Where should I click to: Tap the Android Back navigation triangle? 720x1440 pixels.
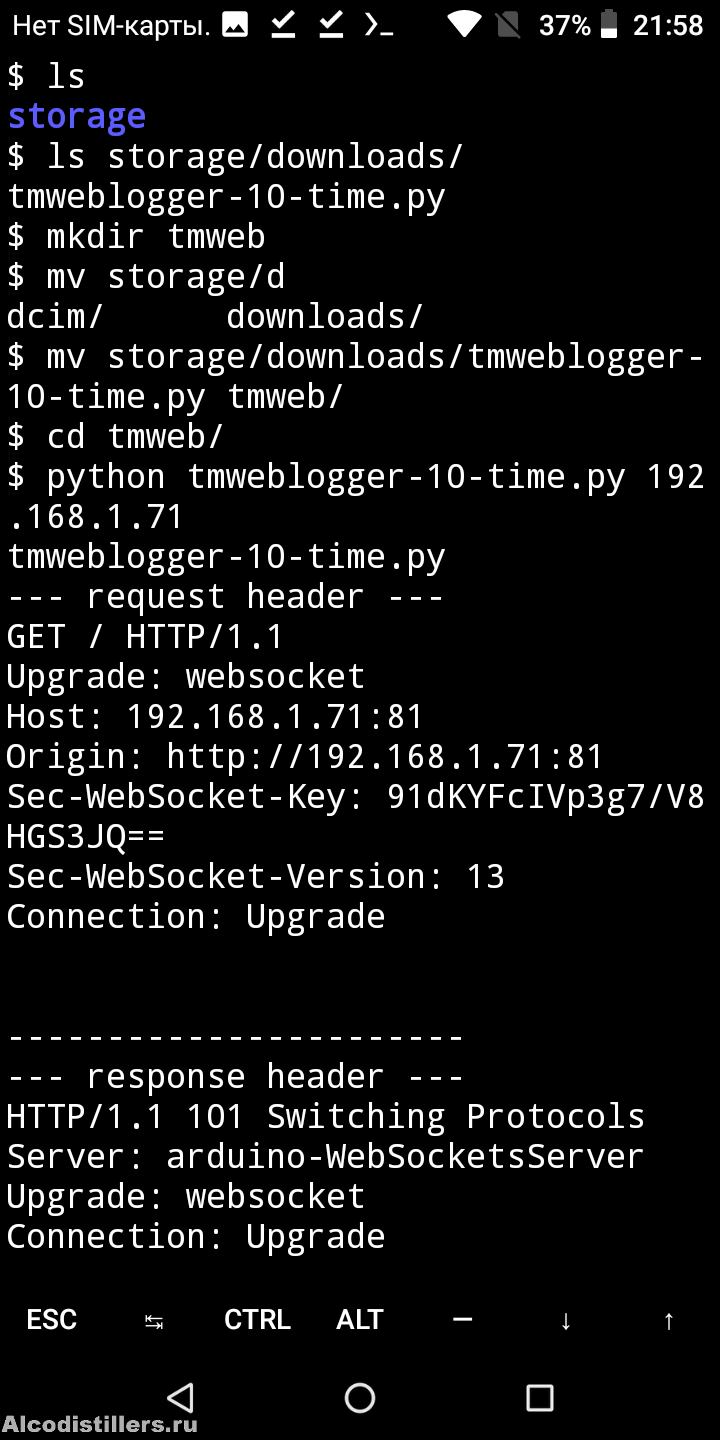[180, 1397]
